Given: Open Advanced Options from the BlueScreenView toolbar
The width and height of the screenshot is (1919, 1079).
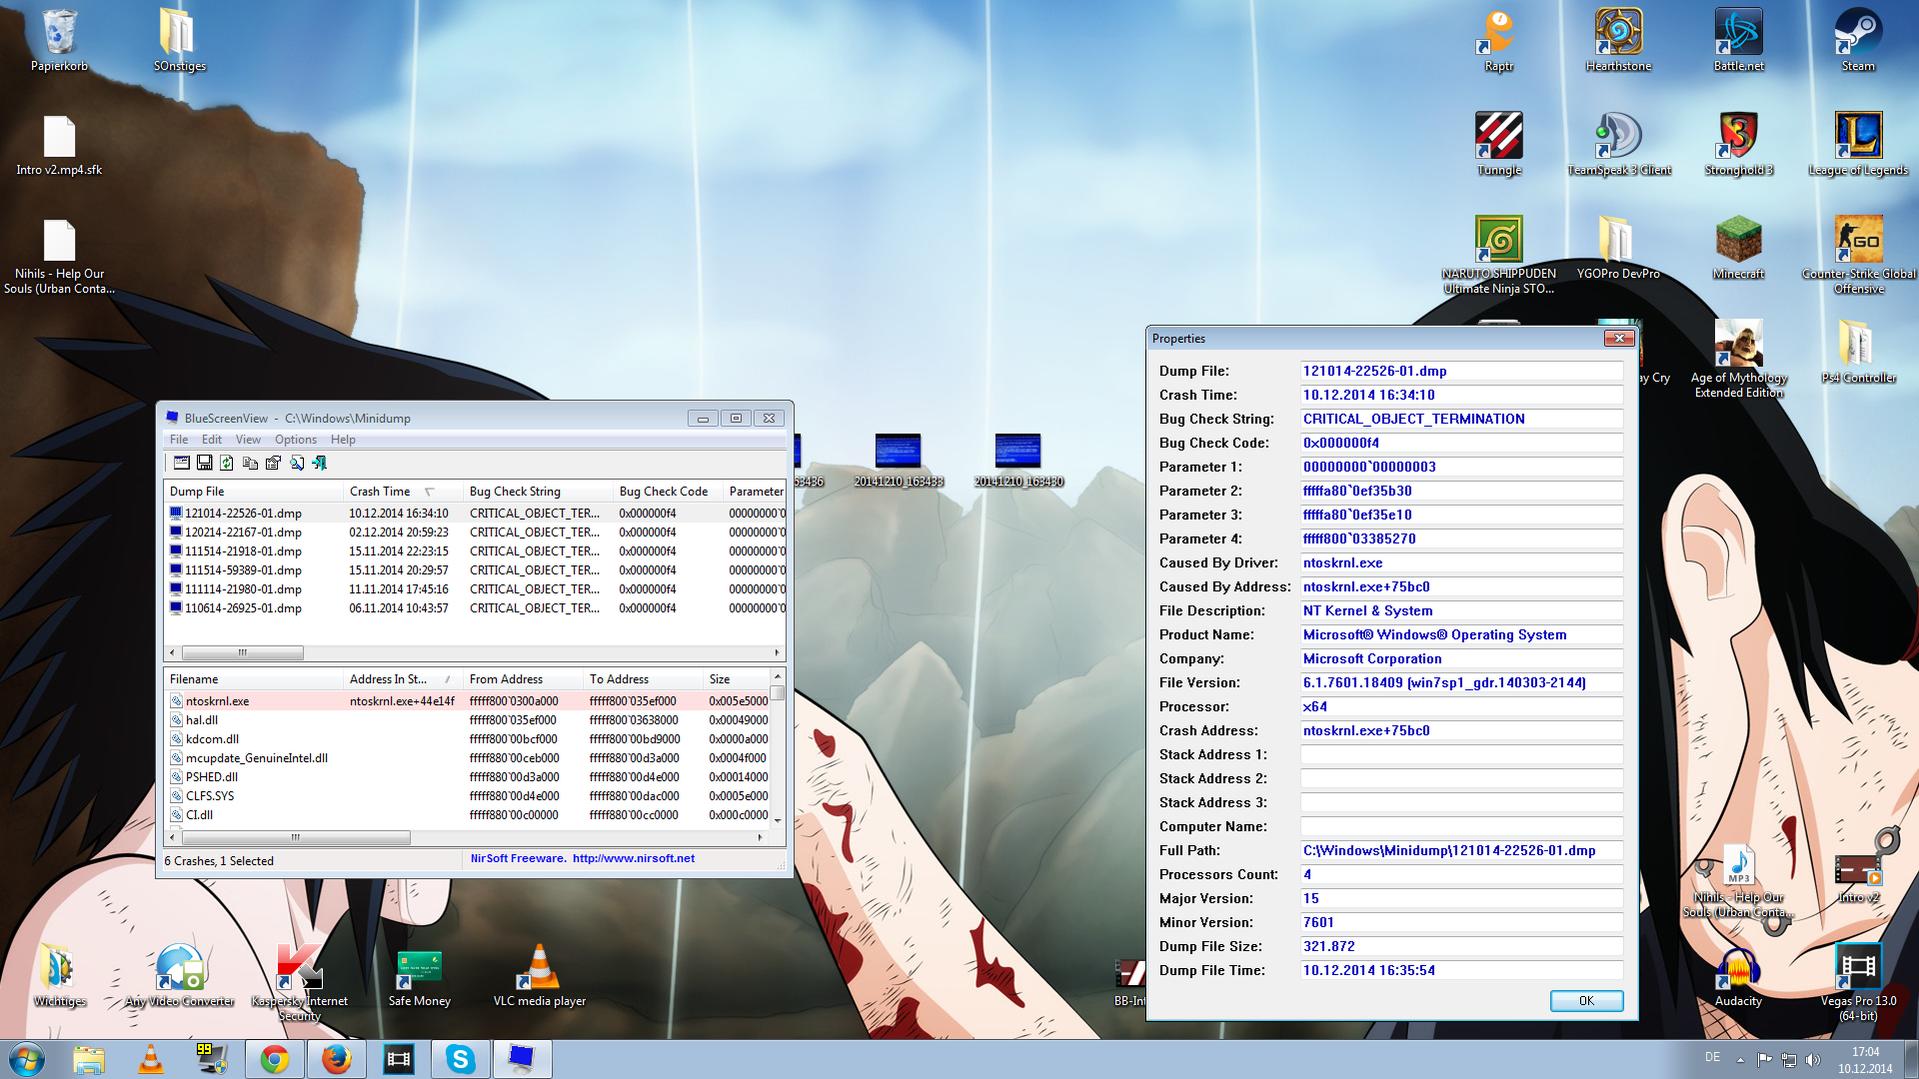Looking at the screenshot, I should click(x=181, y=463).
